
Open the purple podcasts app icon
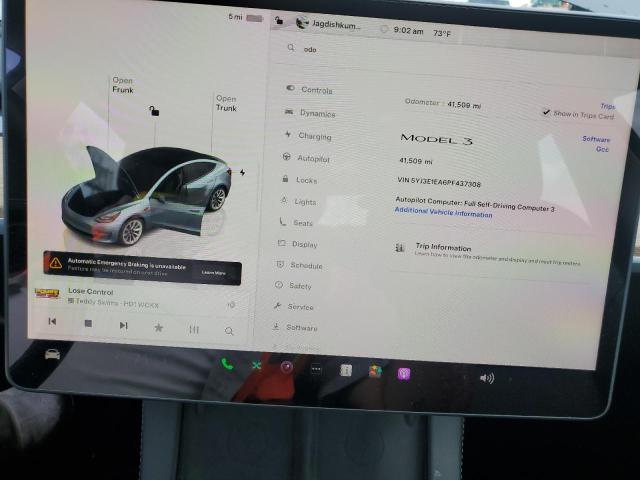pyautogui.click(x=404, y=373)
